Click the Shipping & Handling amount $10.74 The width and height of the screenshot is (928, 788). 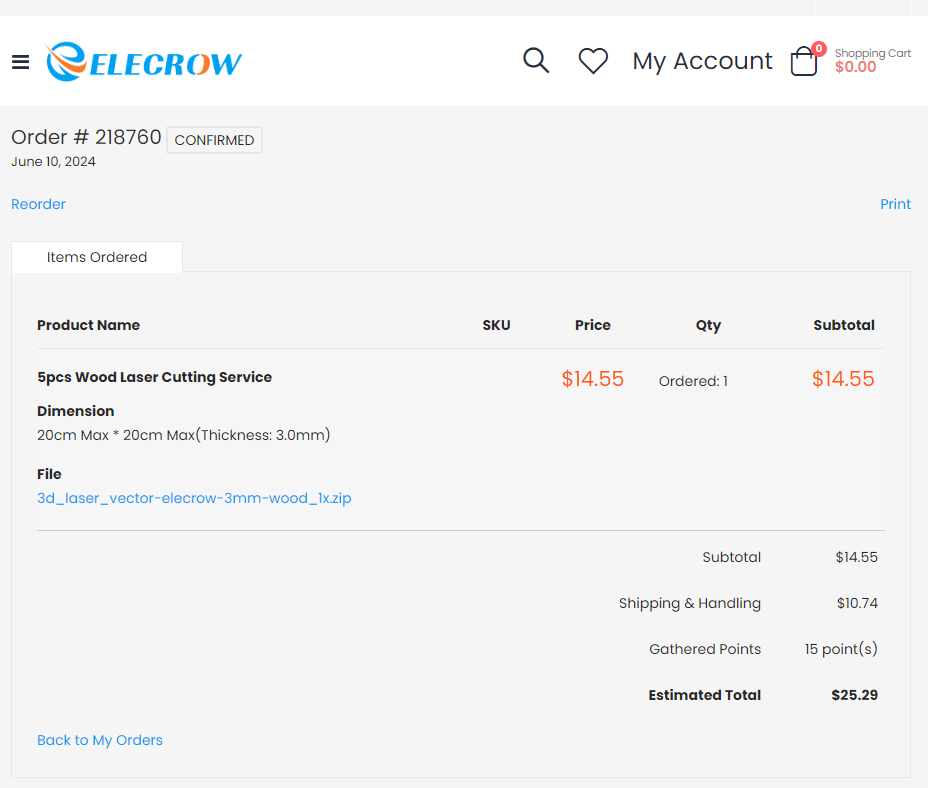[857, 603]
